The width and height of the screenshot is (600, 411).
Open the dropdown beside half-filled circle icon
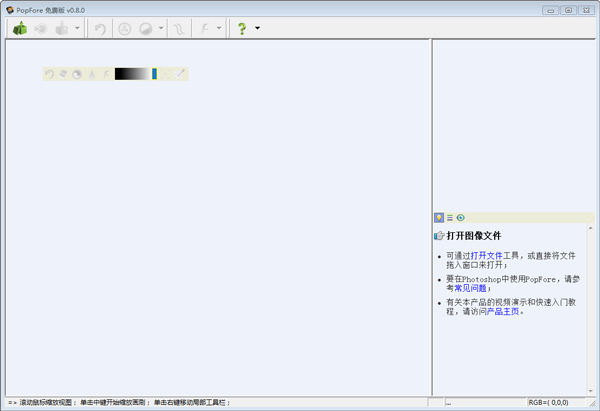pyautogui.click(x=161, y=29)
